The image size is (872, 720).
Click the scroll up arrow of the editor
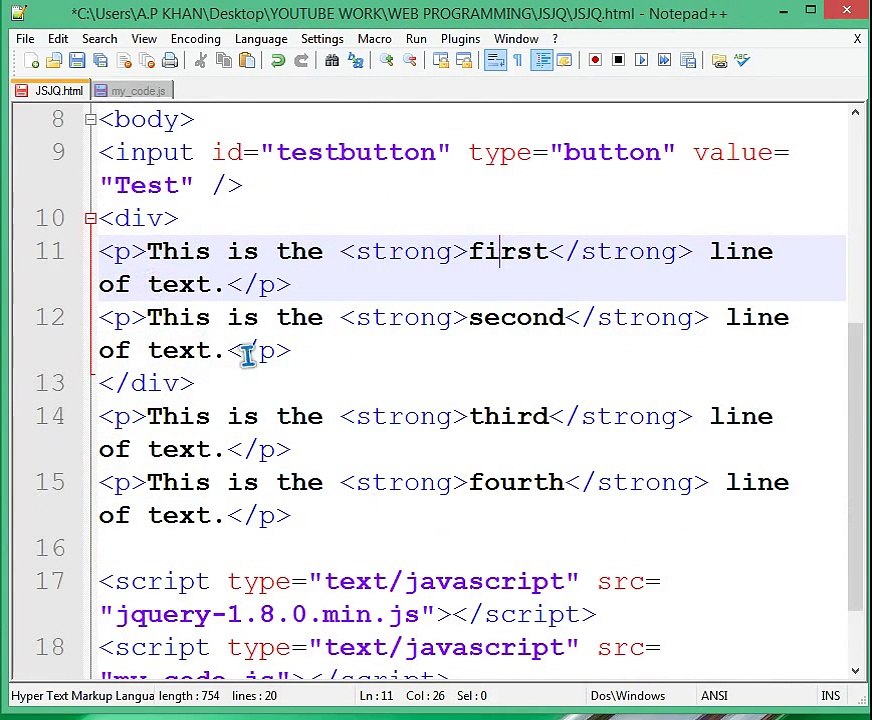click(855, 112)
